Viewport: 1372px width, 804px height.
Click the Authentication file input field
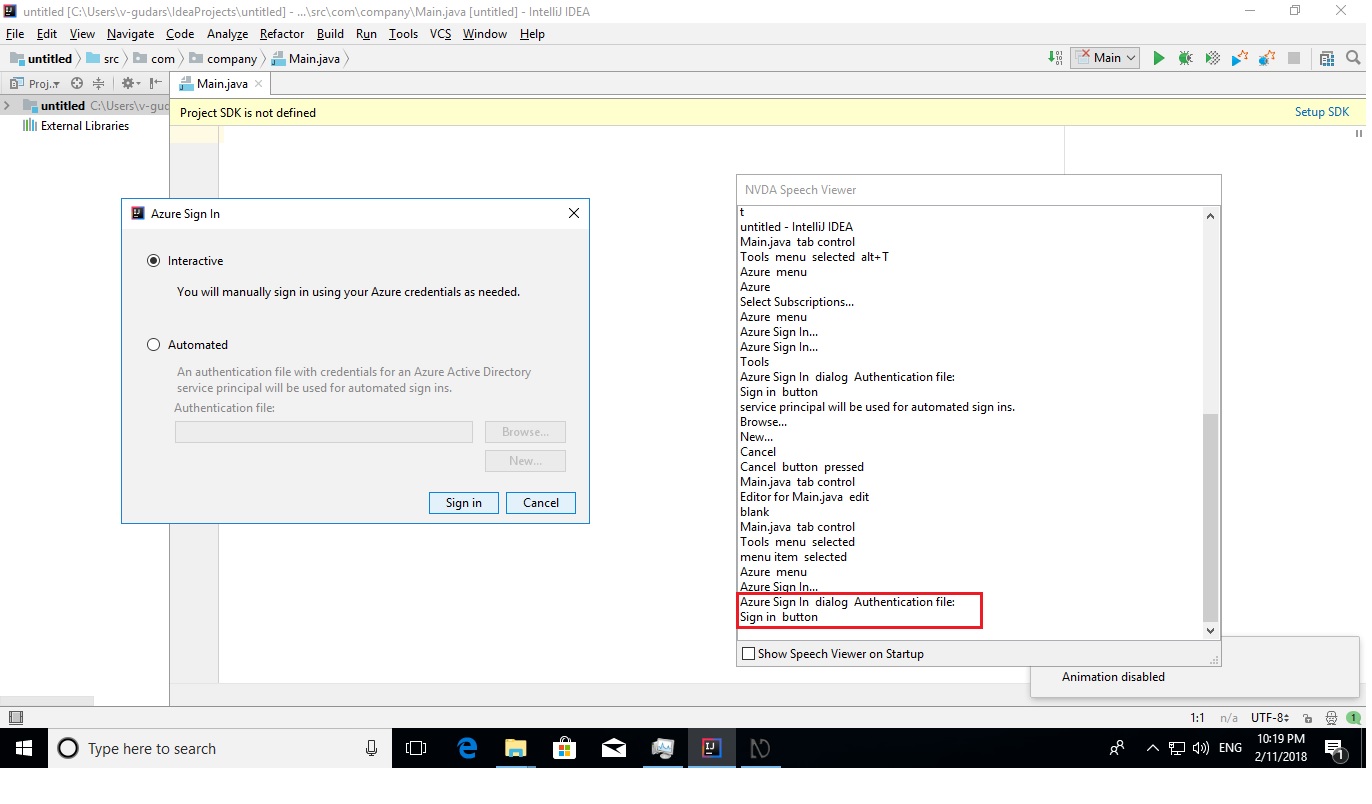(323, 431)
